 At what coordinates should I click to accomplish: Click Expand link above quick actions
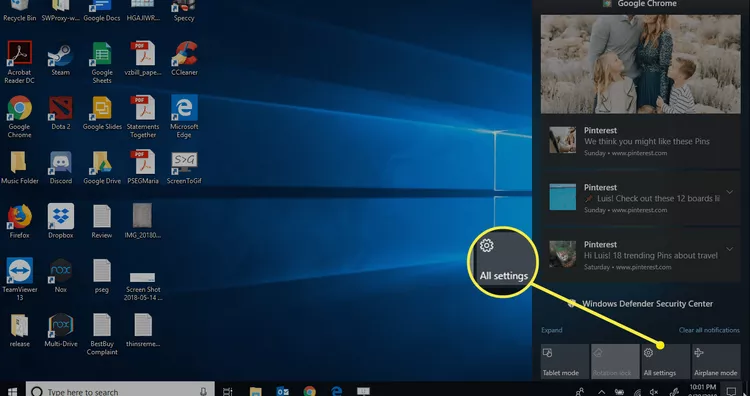551,330
